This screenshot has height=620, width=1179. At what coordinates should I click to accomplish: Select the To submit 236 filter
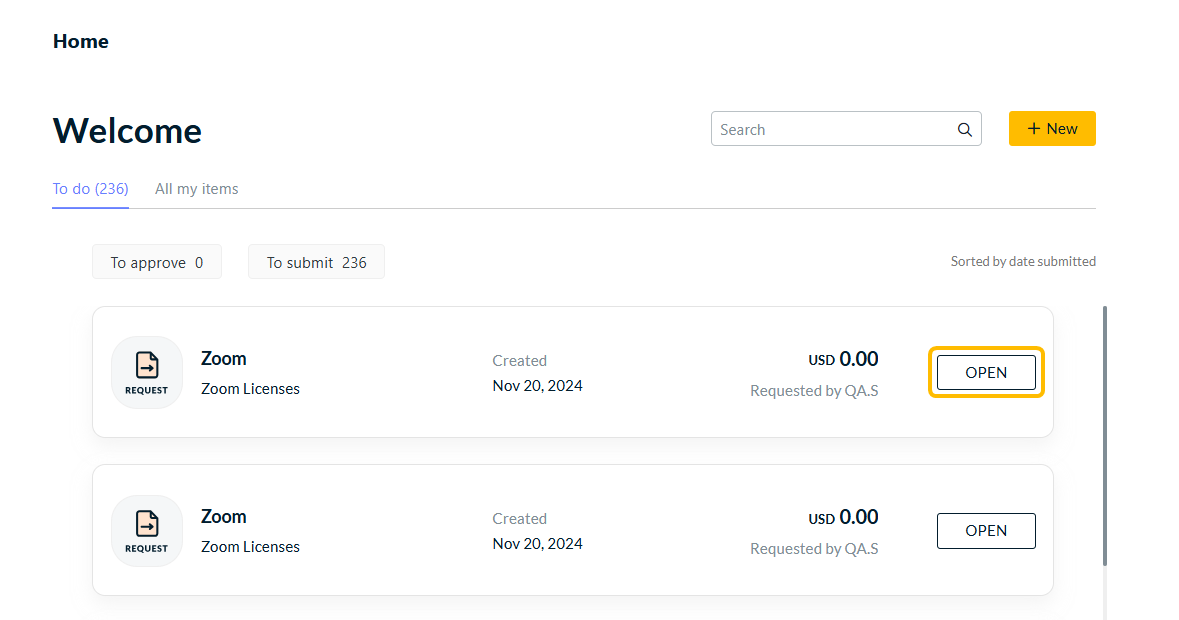click(316, 263)
